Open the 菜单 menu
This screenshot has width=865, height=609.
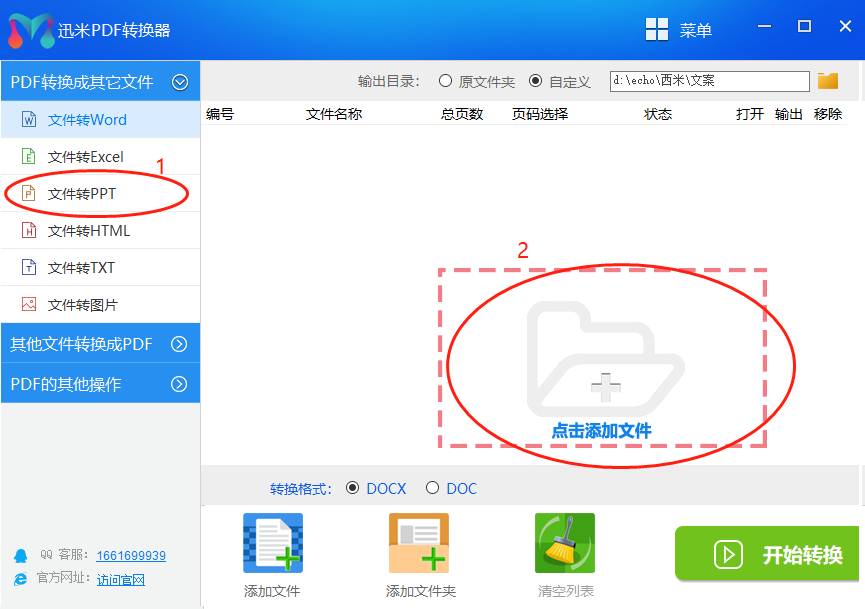point(684,29)
